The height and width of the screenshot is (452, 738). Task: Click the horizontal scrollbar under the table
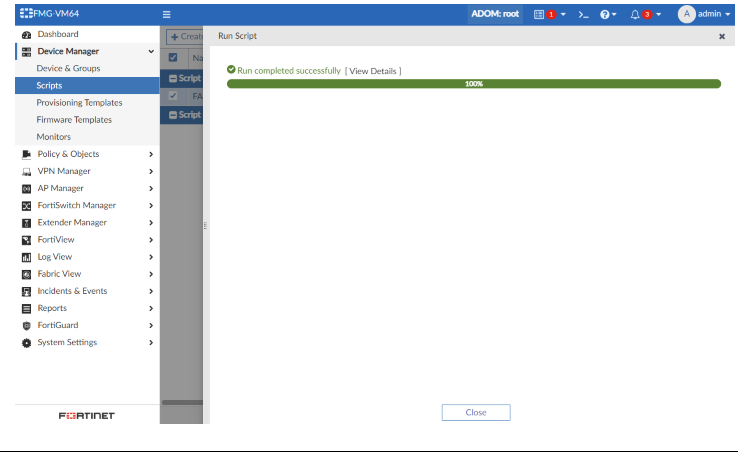click(182, 403)
